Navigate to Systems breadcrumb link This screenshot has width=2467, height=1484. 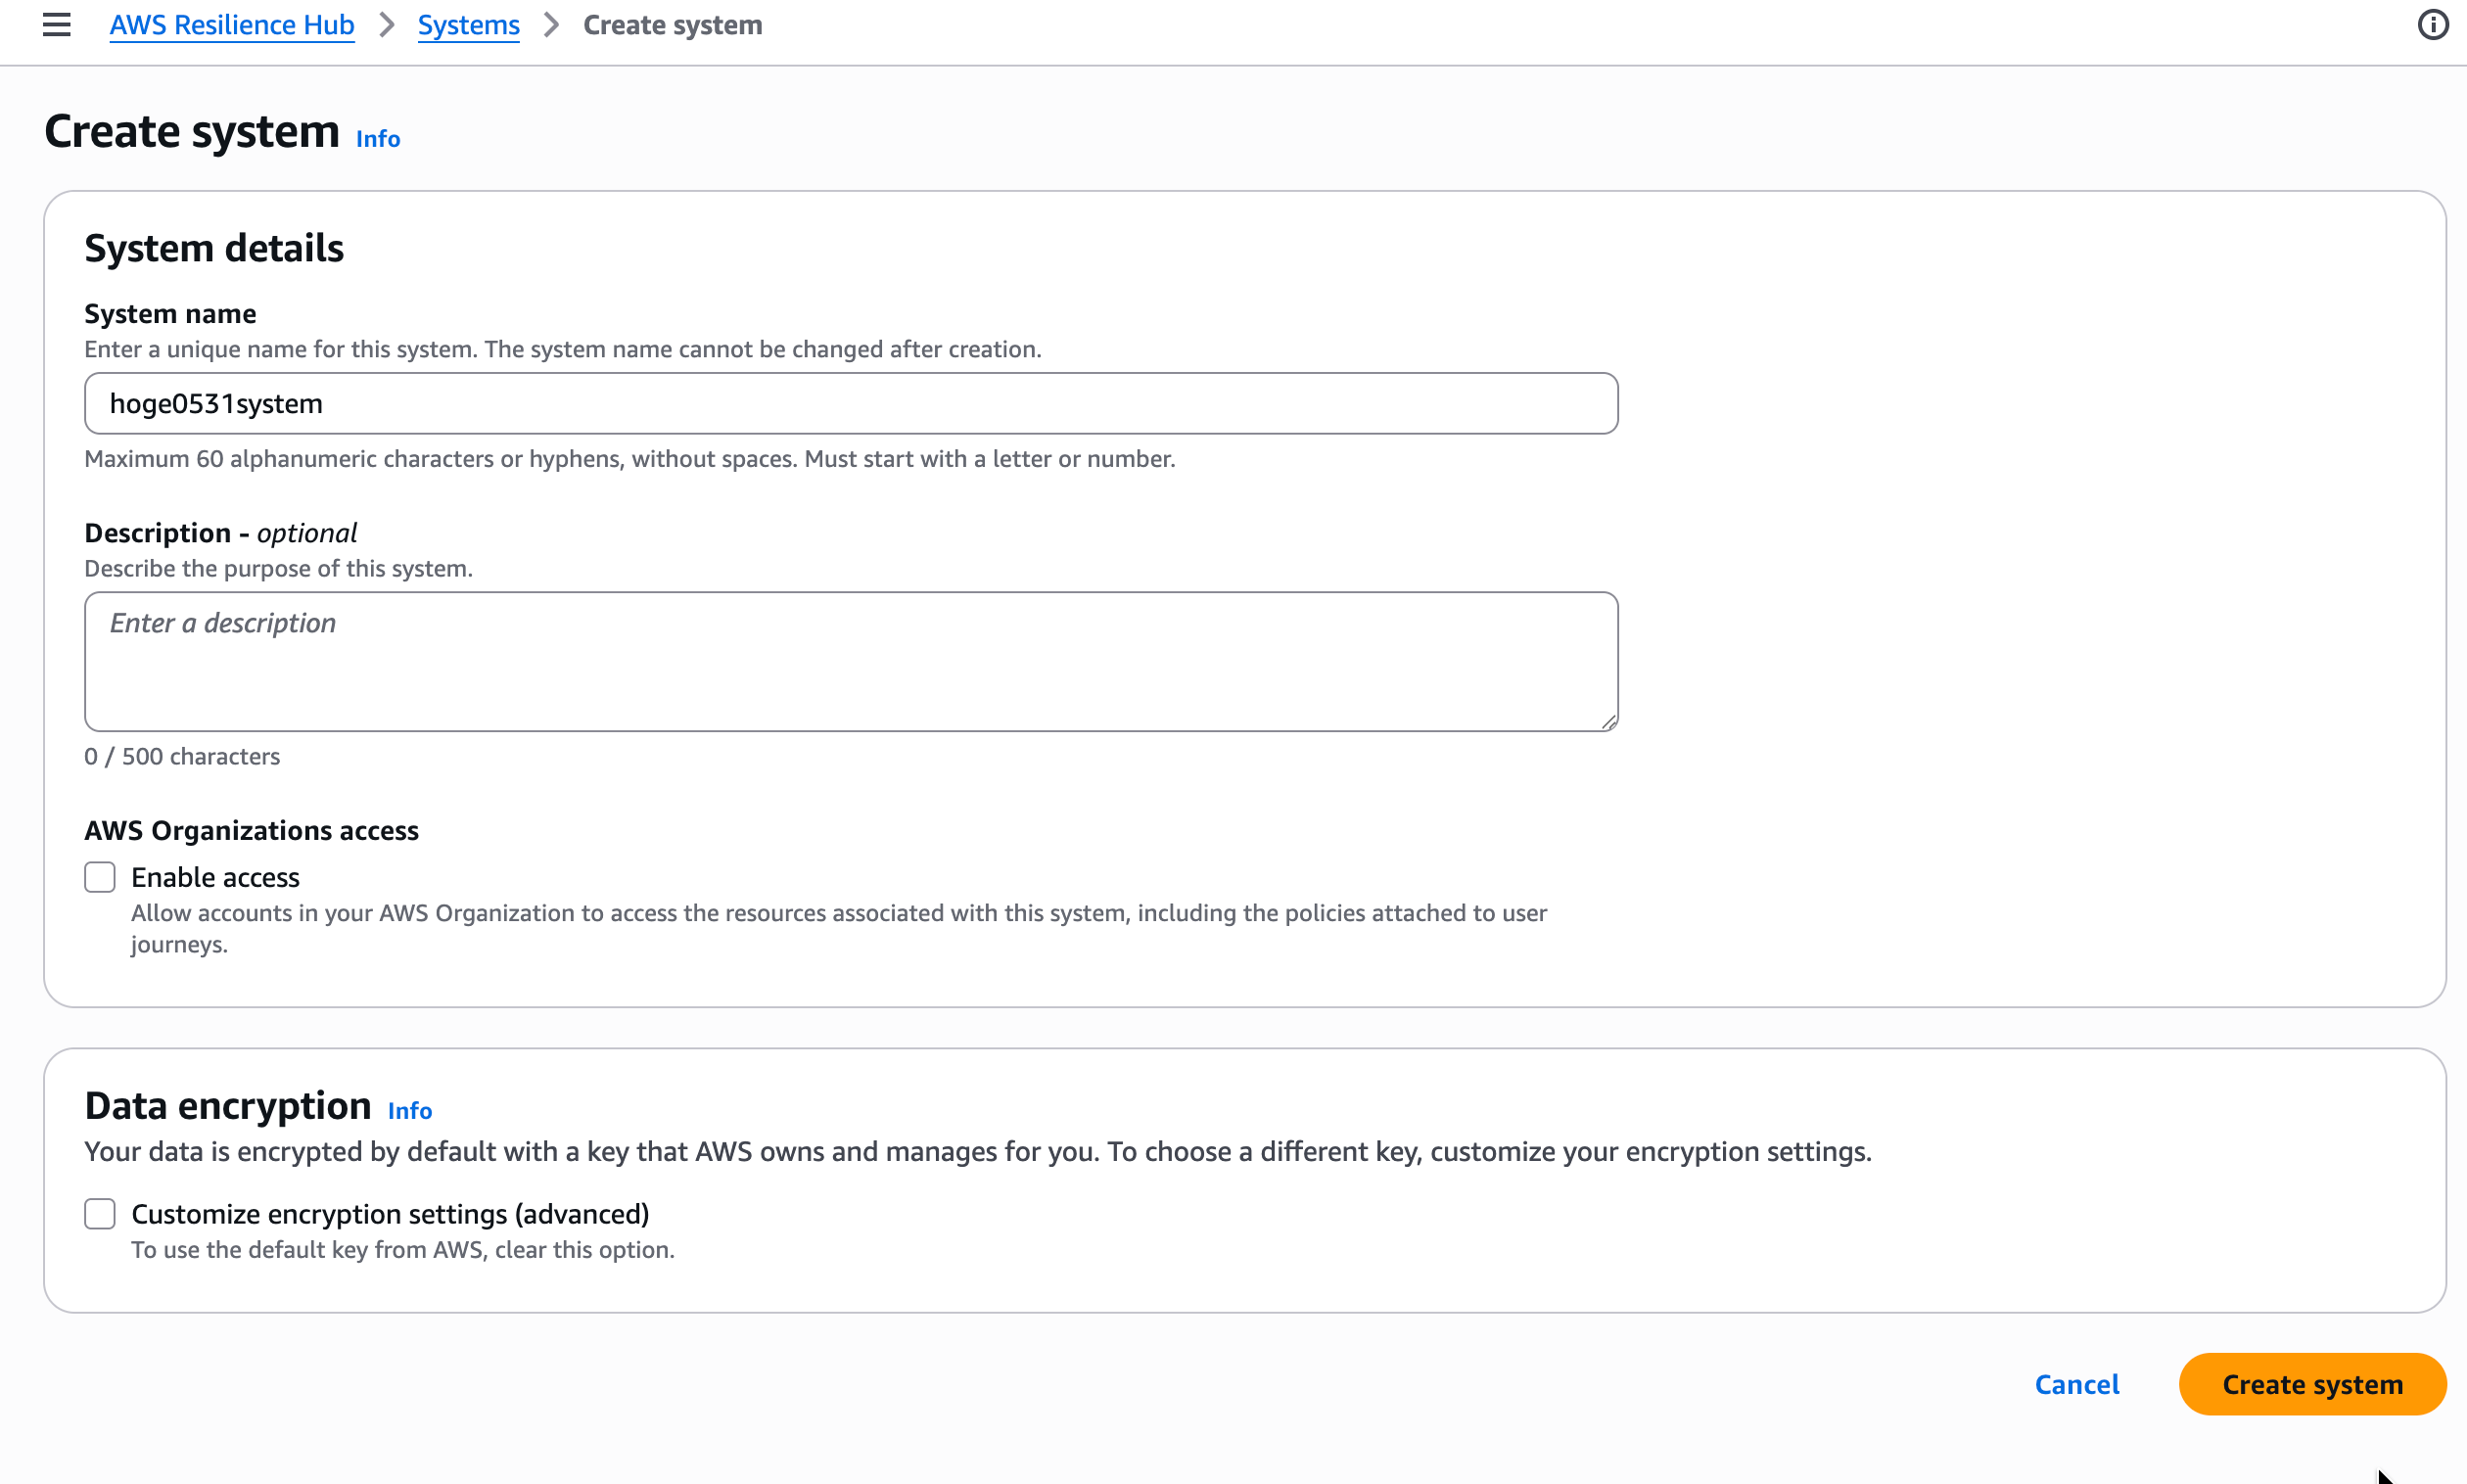(468, 25)
